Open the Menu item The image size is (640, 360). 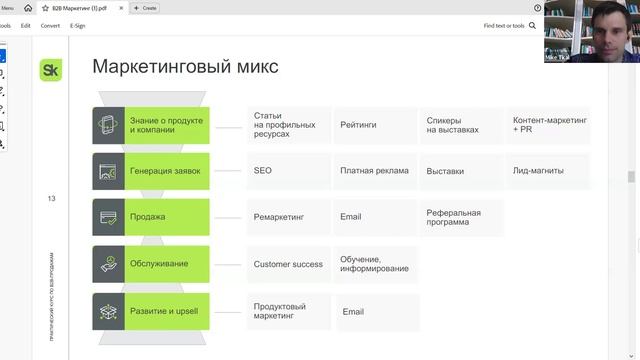pyautogui.click(x=7, y=8)
